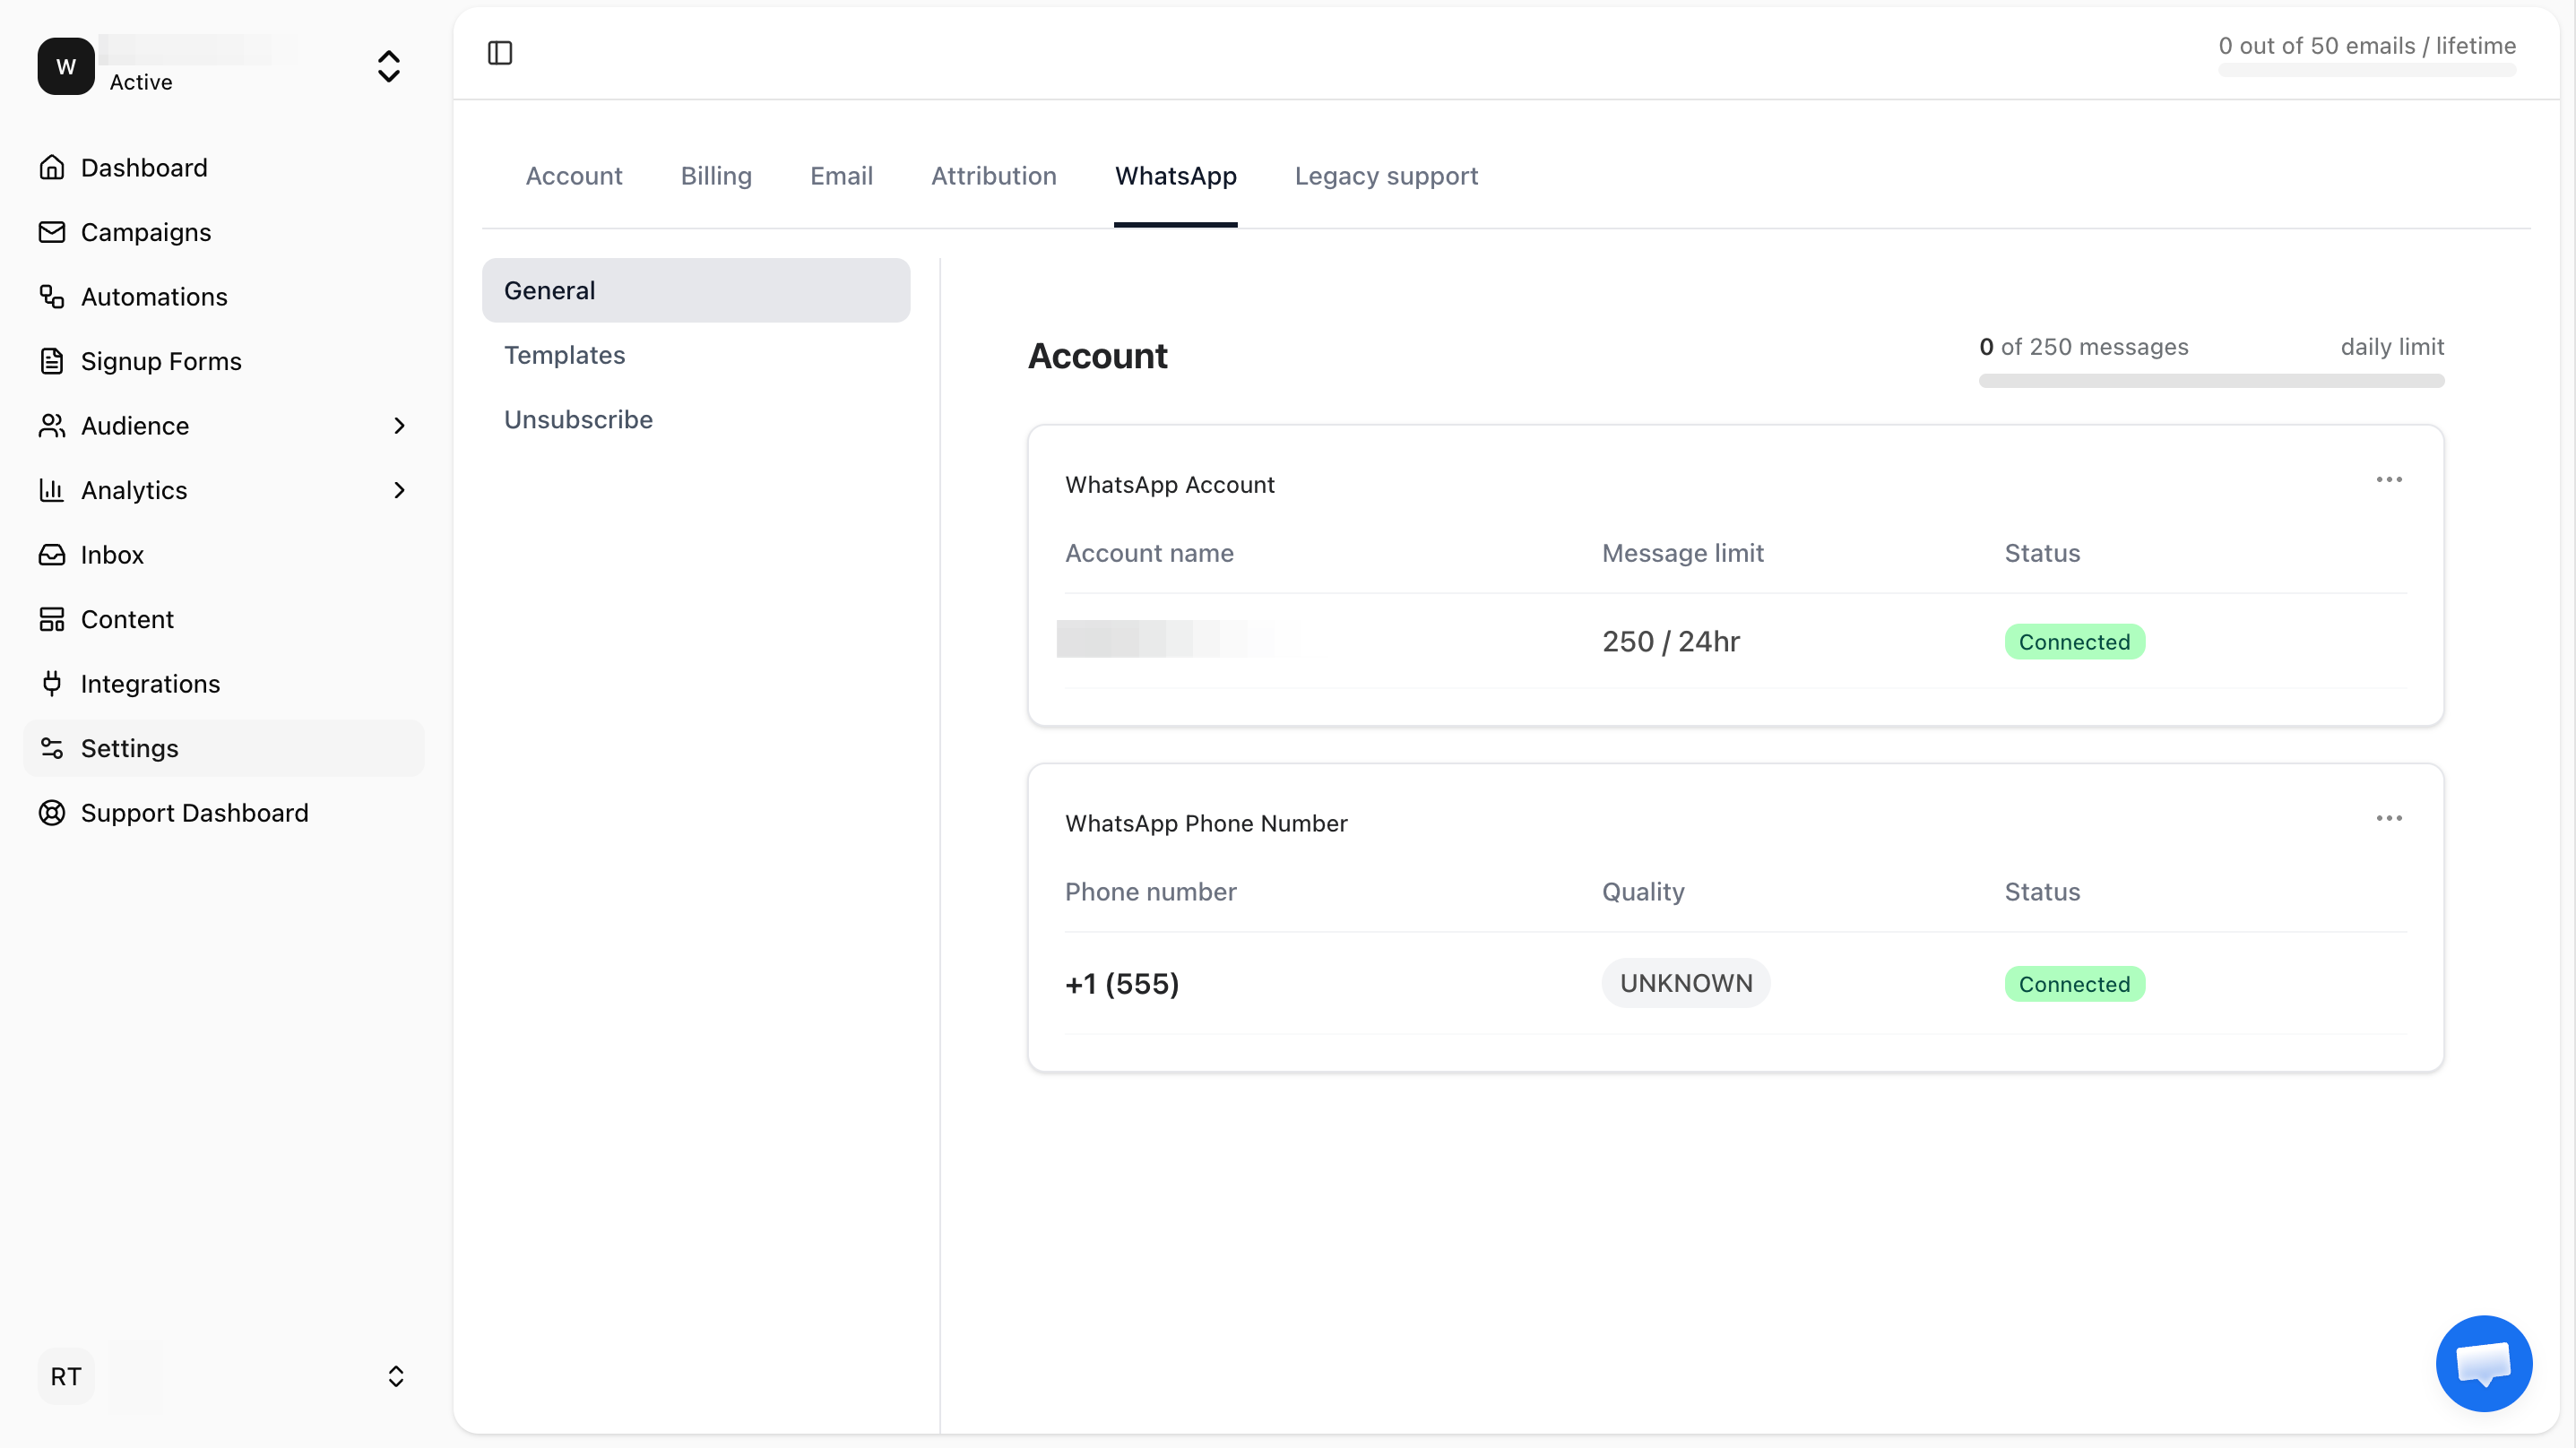Click the Inbox tray icon
2576x1448 pixels.
point(52,554)
